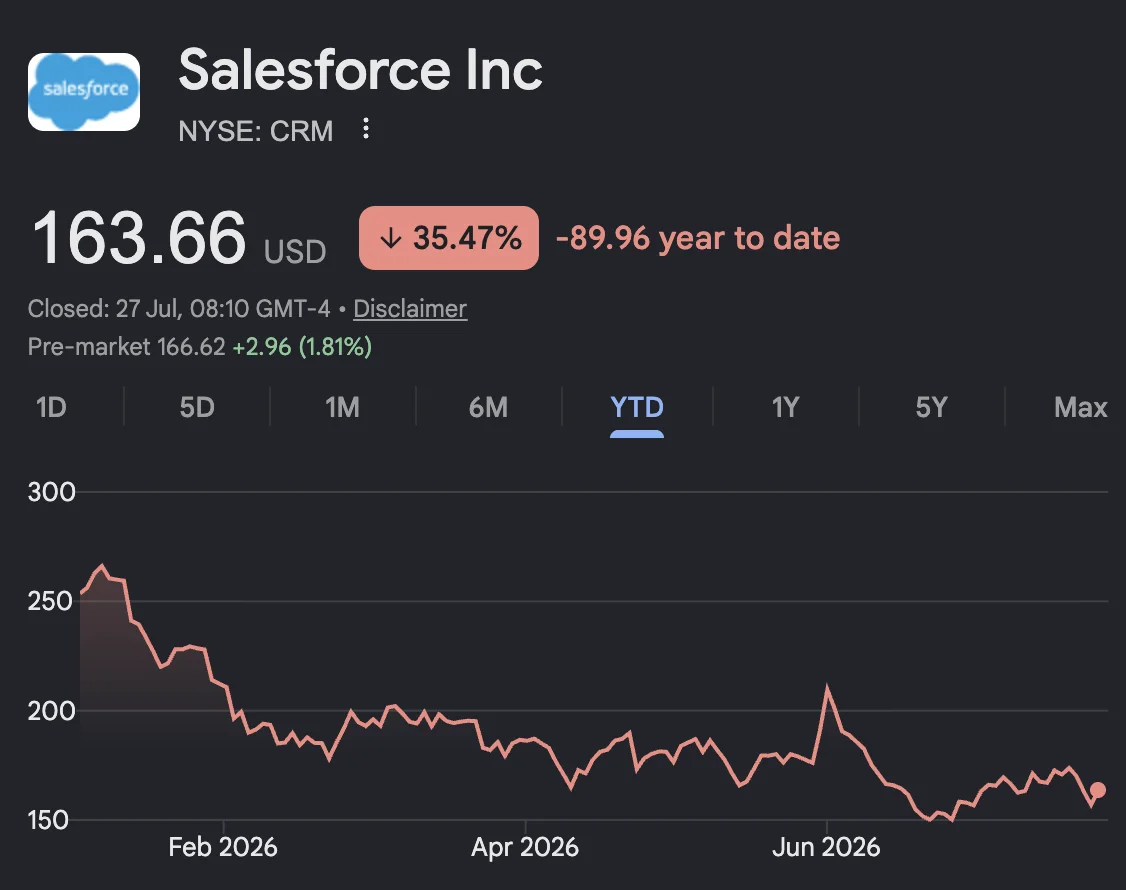Switch to the 1D range tab
The image size is (1126, 890).
pos(51,407)
